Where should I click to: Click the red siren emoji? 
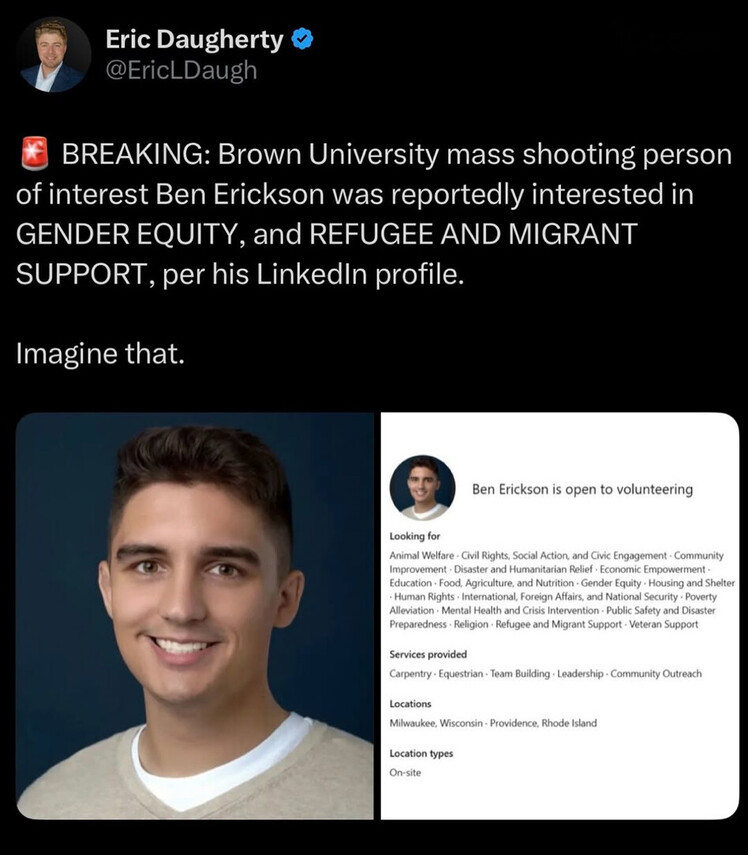coord(34,156)
